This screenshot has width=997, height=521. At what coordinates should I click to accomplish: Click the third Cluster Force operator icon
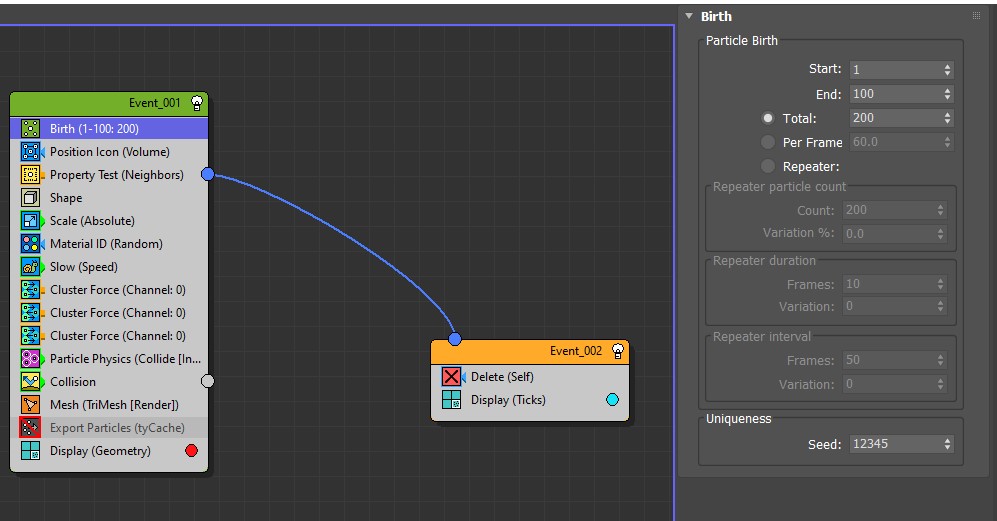(x=30, y=335)
